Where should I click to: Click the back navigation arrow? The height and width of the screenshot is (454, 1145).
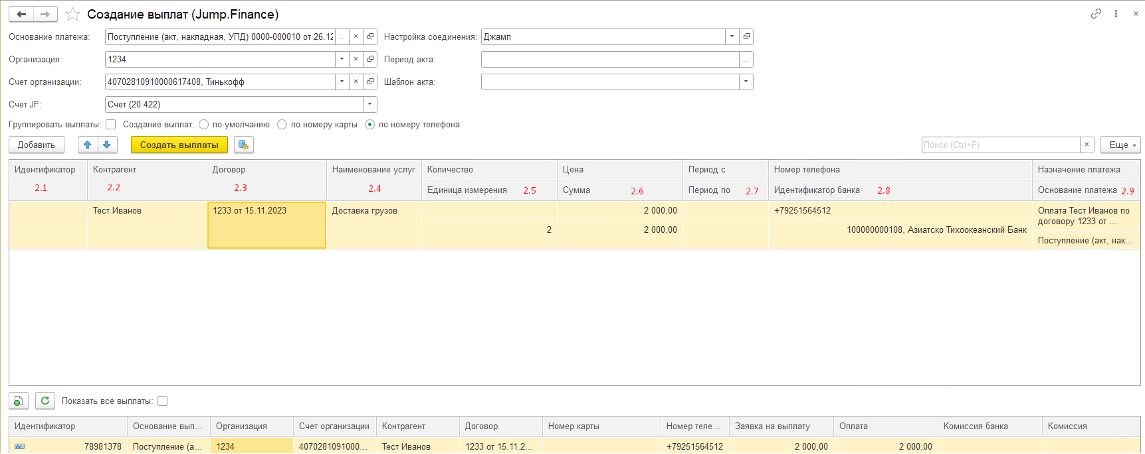(20, 15)
